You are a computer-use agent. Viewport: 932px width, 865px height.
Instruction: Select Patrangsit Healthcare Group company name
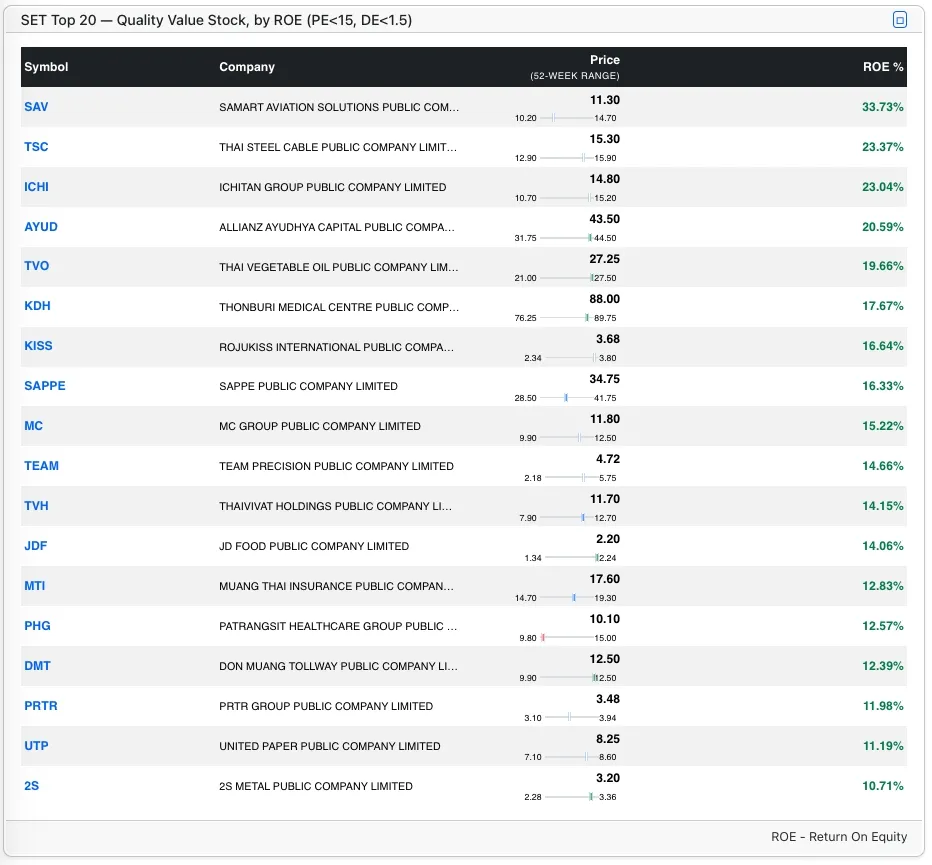click(338, 625)
